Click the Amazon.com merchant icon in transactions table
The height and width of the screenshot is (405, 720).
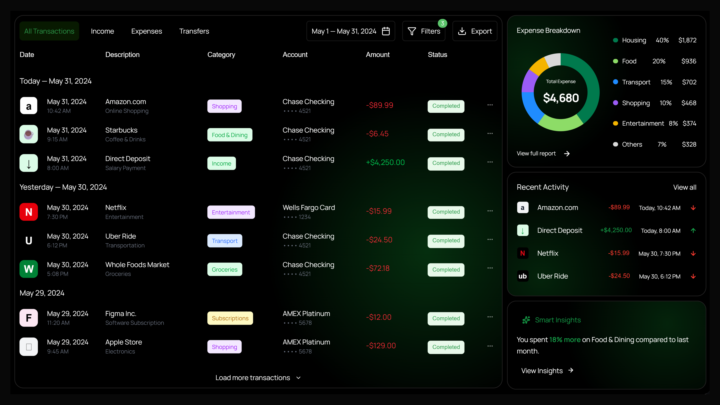(28, 106)
